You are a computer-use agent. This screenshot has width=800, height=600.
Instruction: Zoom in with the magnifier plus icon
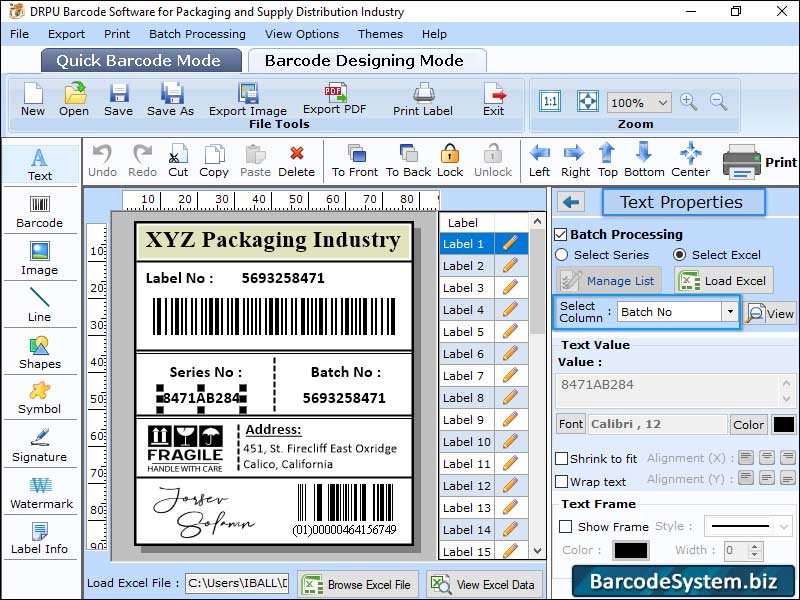[688, 102]
